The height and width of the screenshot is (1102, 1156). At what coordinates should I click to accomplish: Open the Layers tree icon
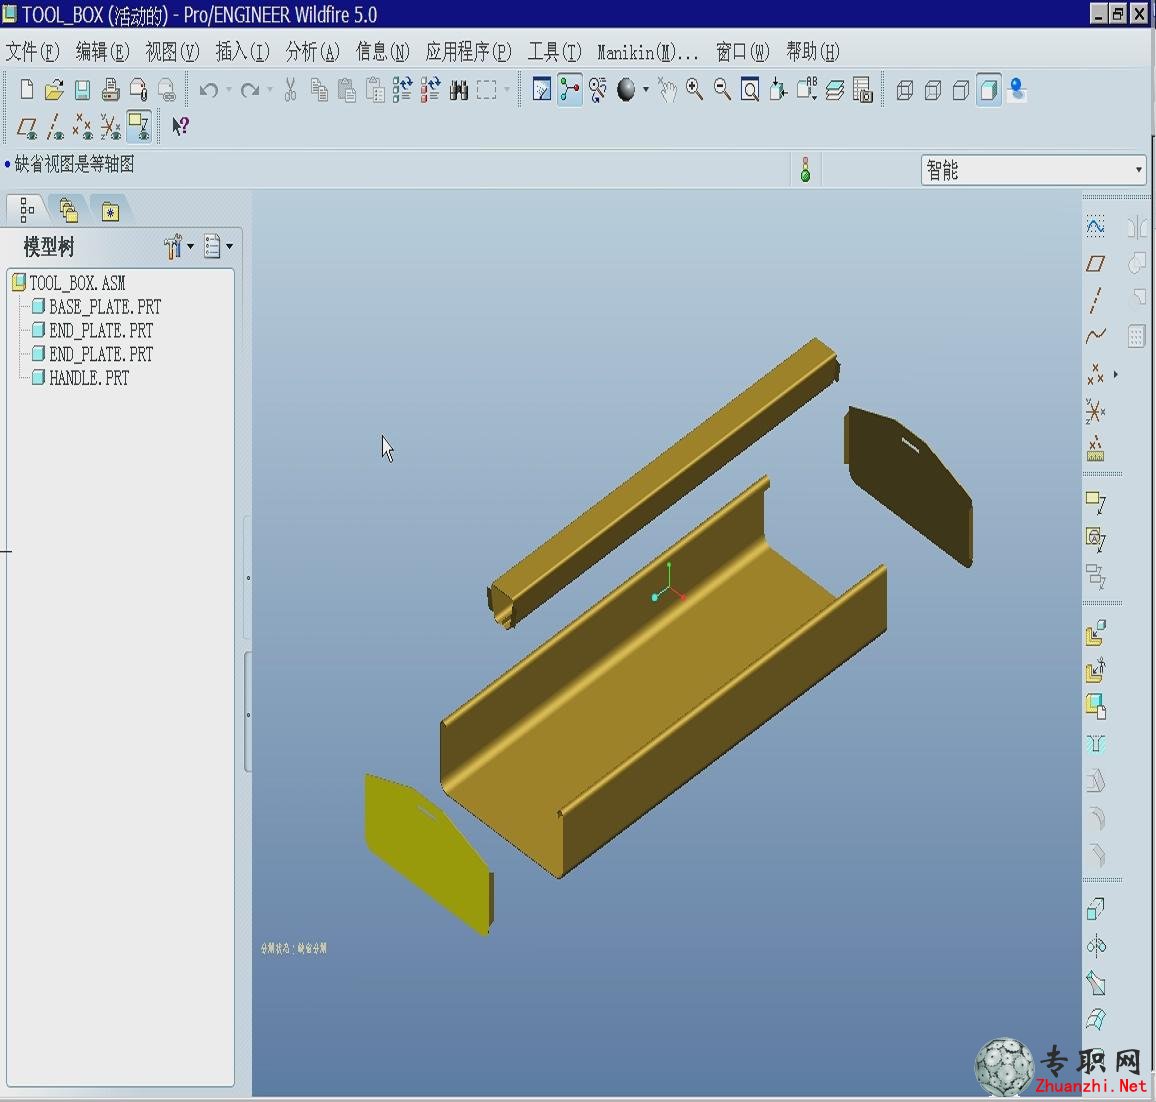click(x=835, y=90)
